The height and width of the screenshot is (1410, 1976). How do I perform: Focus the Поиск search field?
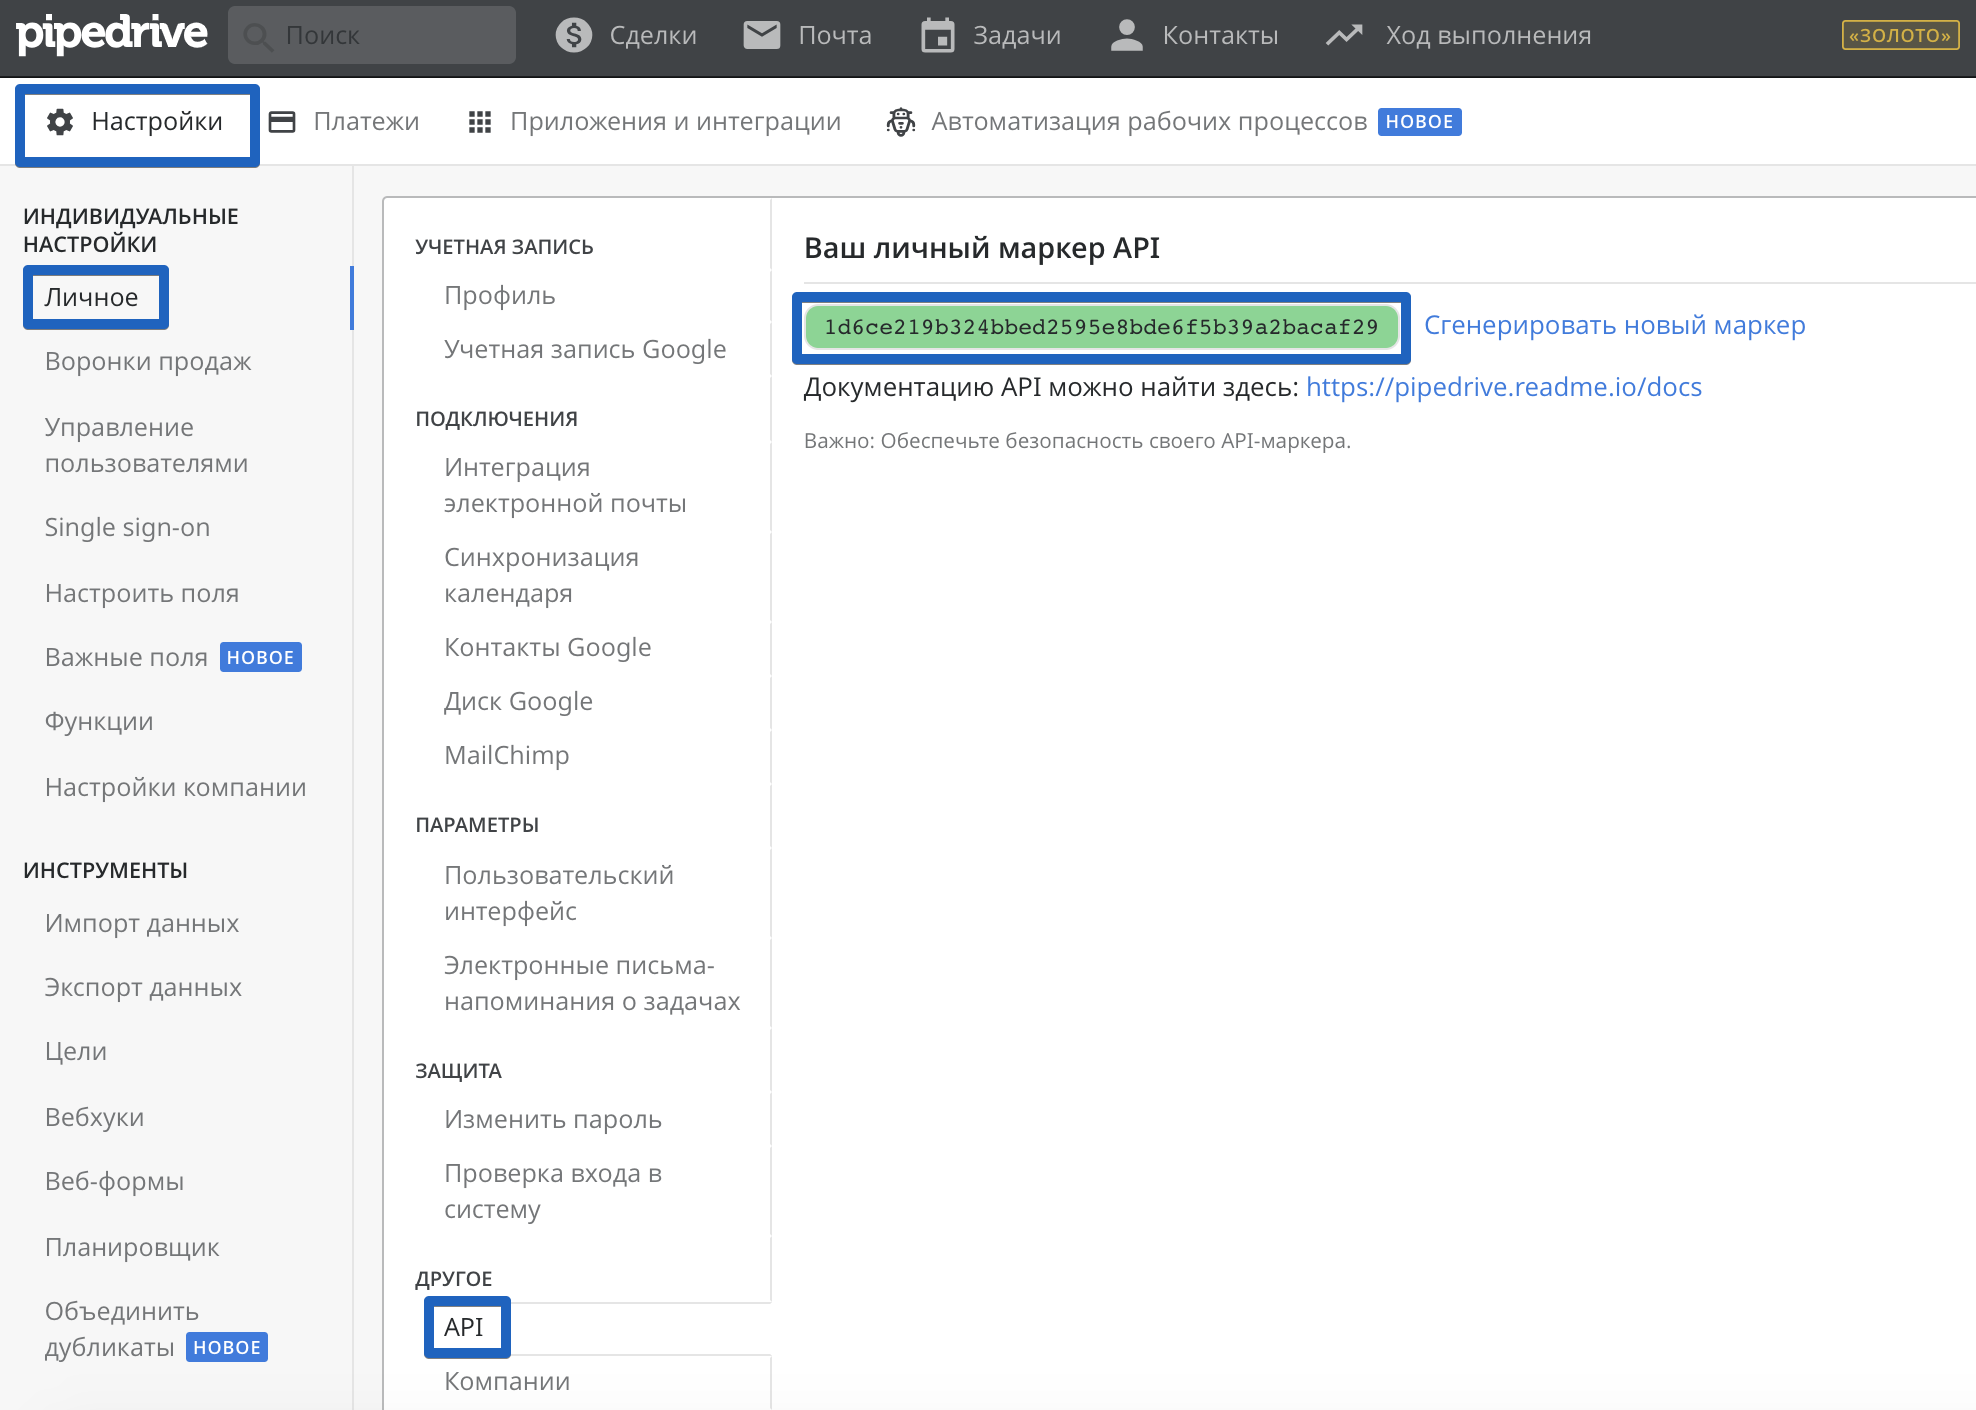point(372,35)
